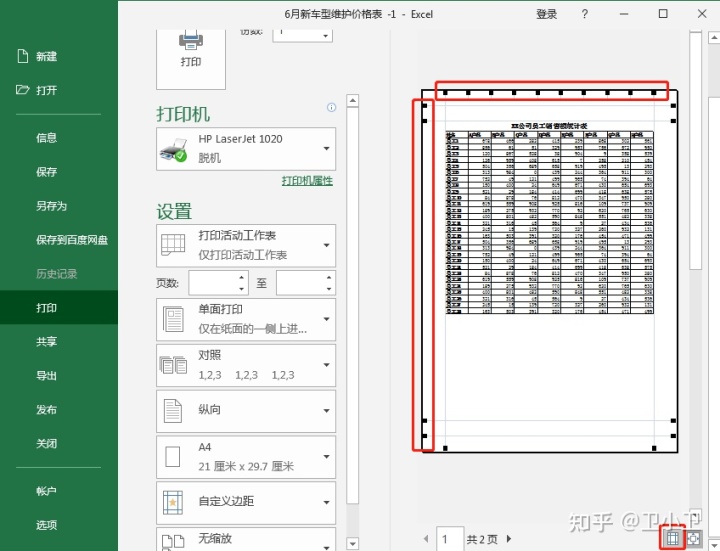Toggle the zoom to page button
This screenshot has height=551, width=720.
coord(693,538)
